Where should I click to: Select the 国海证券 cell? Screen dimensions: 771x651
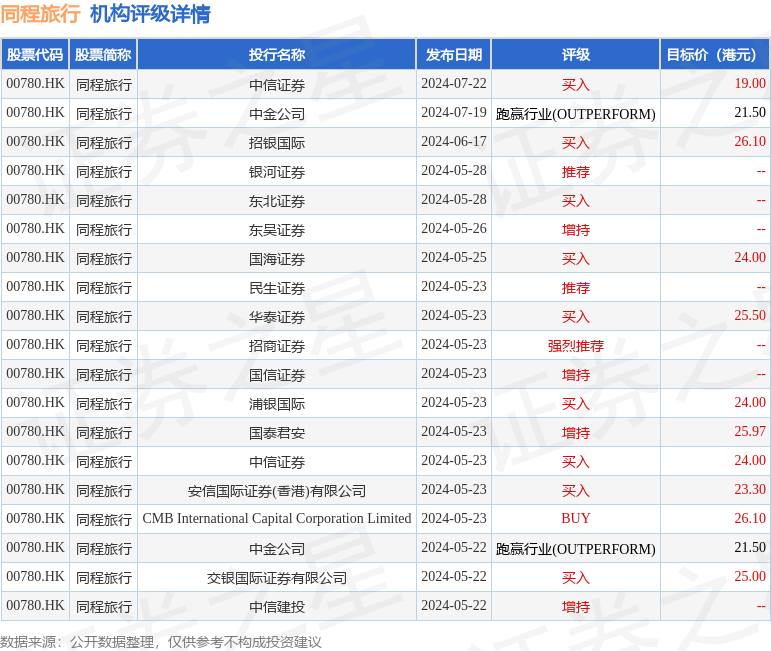277,259
